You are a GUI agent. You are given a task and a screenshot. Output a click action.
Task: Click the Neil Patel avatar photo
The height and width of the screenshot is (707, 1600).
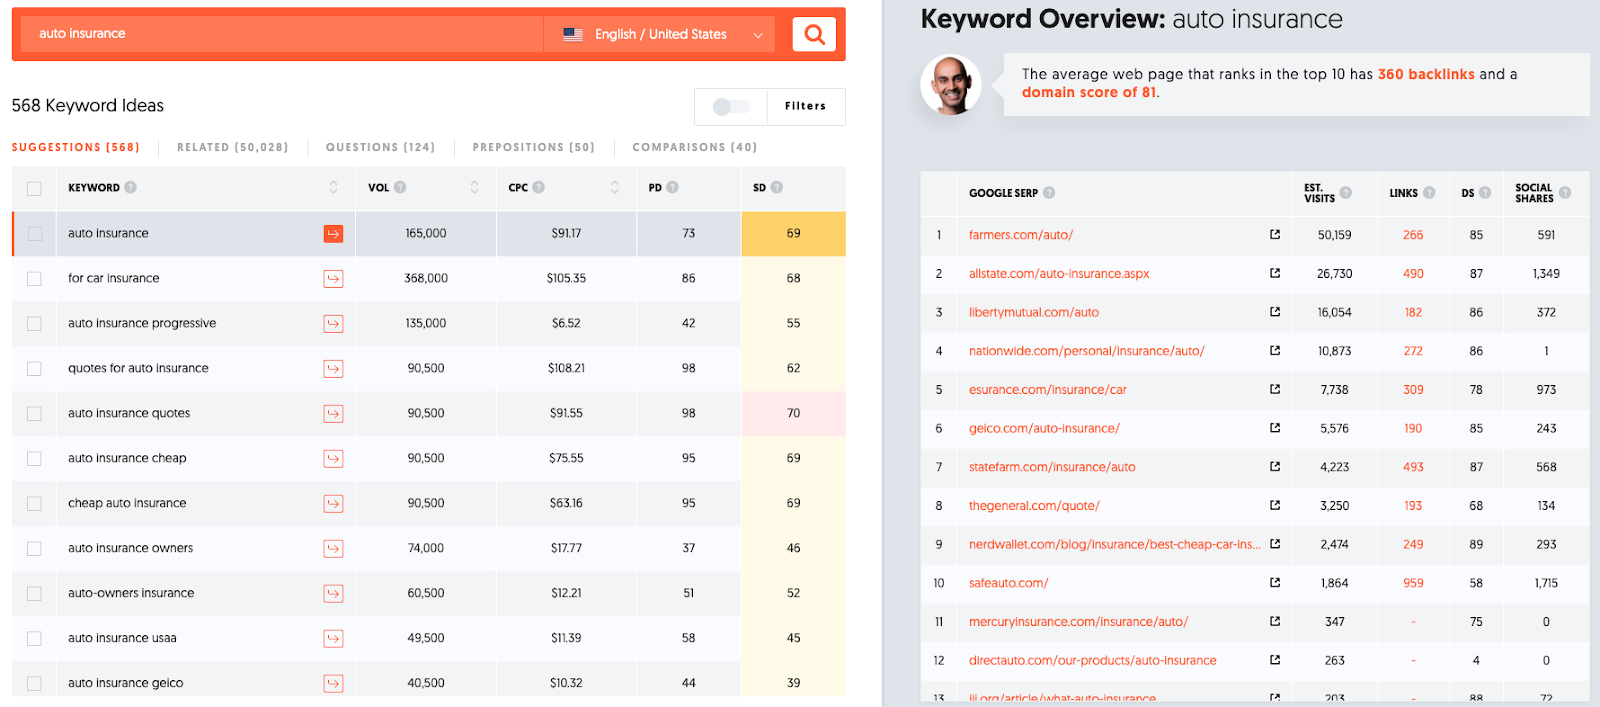pyautogui.click(x=951, y=85)
